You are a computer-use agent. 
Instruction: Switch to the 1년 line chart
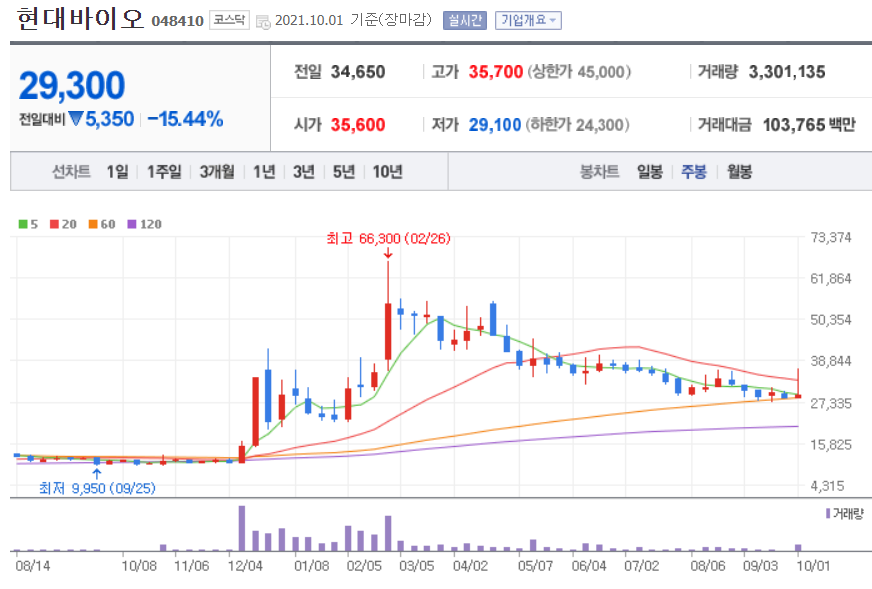[264, 171]
